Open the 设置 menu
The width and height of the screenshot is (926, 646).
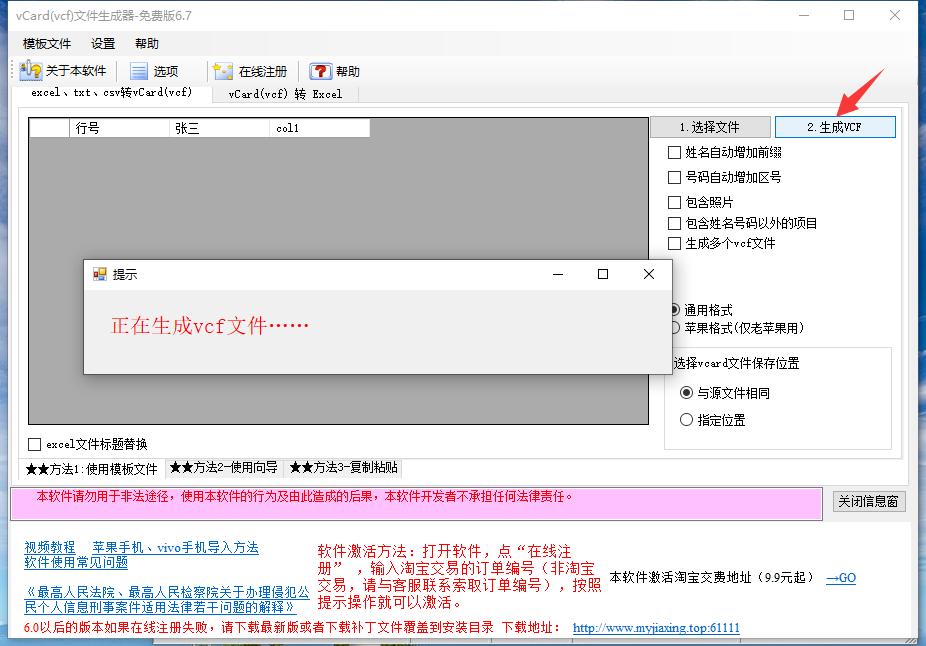click(x=103, y=44)
